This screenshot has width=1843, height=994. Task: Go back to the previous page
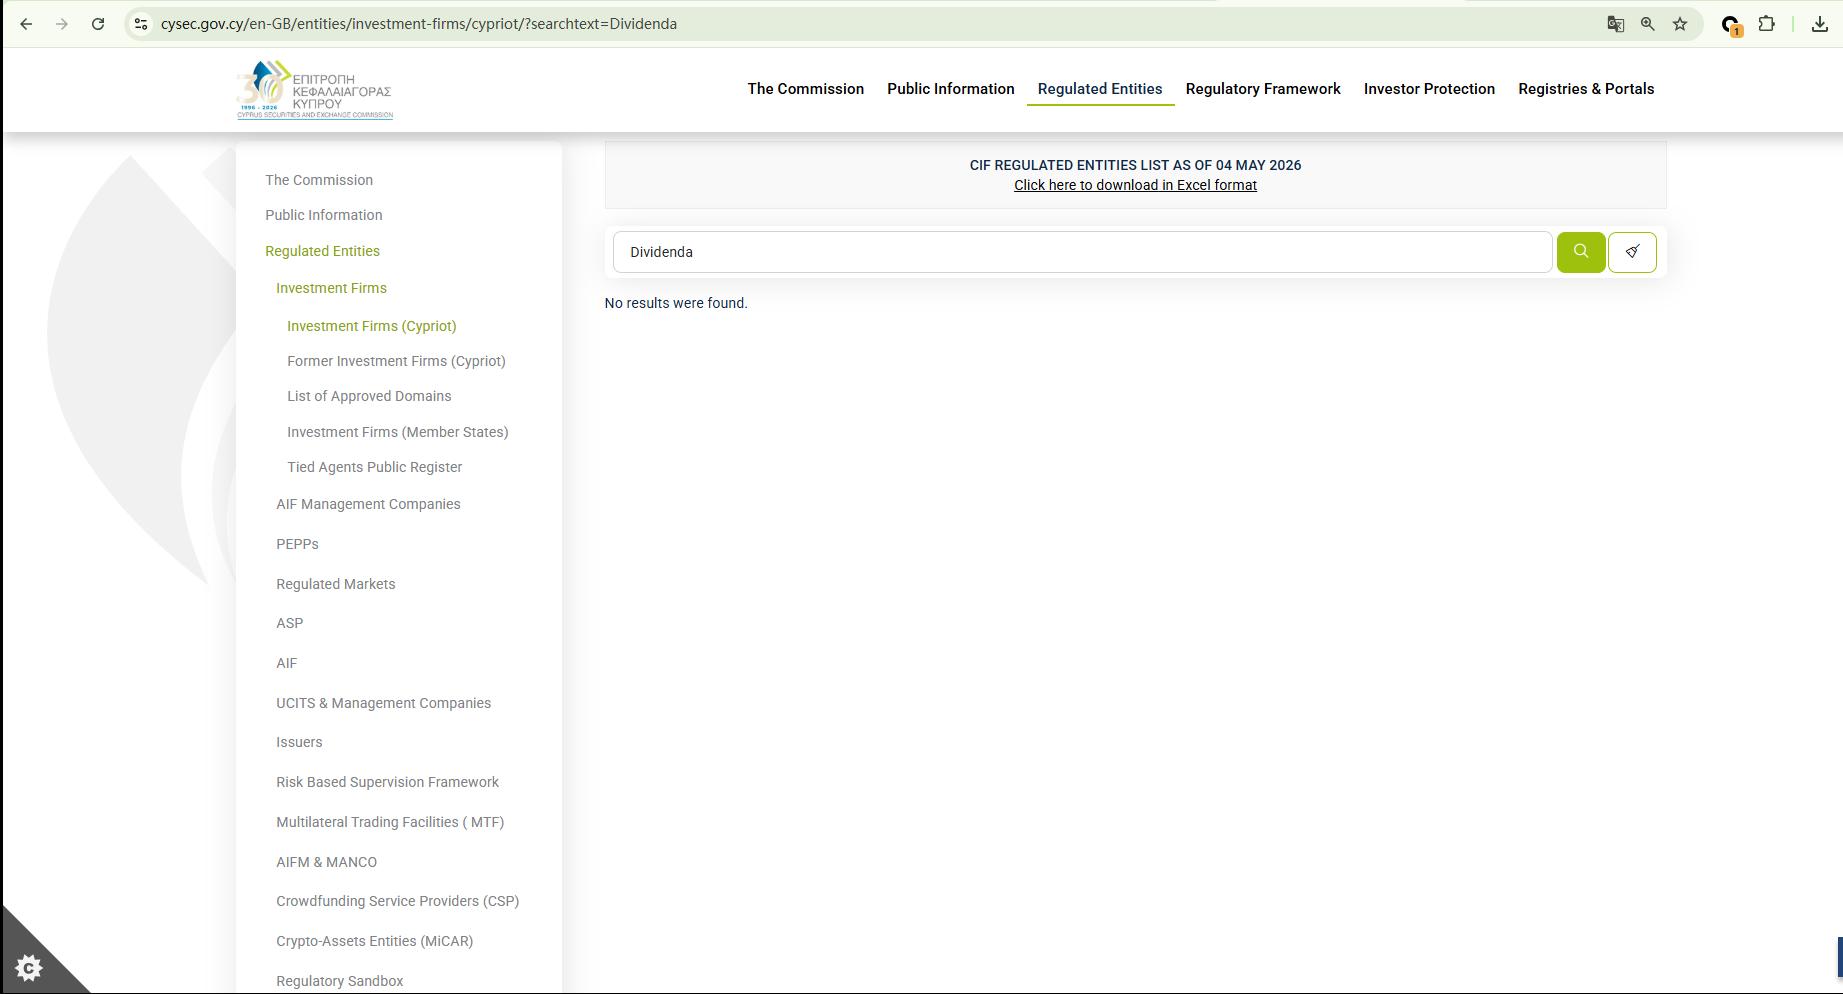(26, 24)
